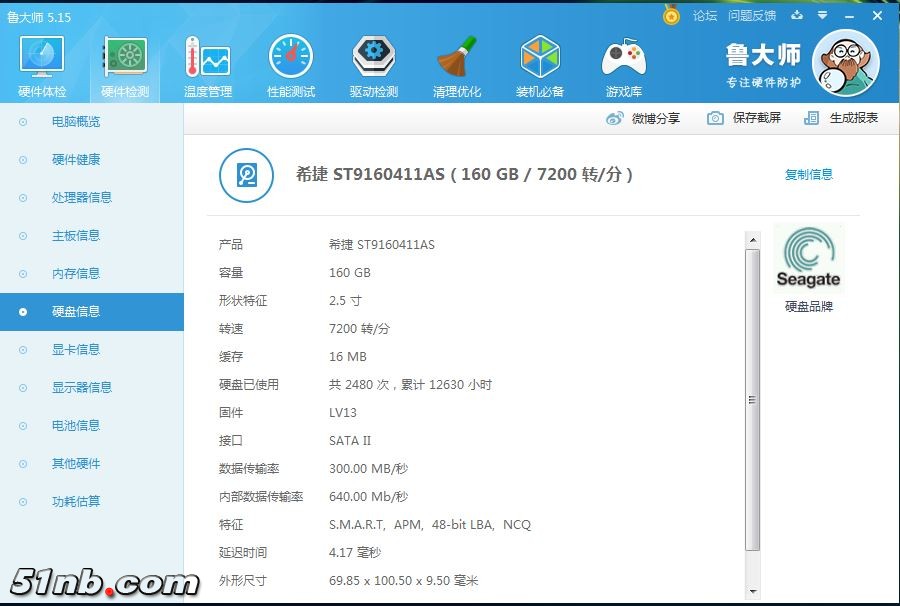Click 复制信息 copy info link
900x606 pixels.
[x=808, y=175]
